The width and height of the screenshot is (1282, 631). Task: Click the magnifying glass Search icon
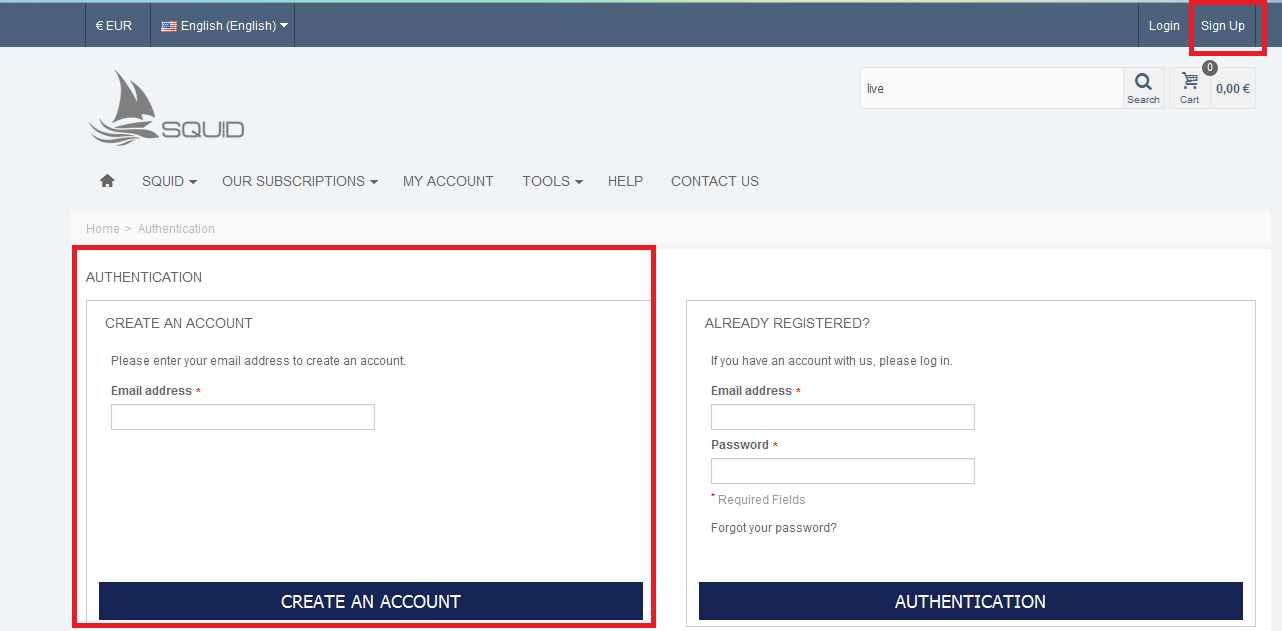click(1143, 87)
